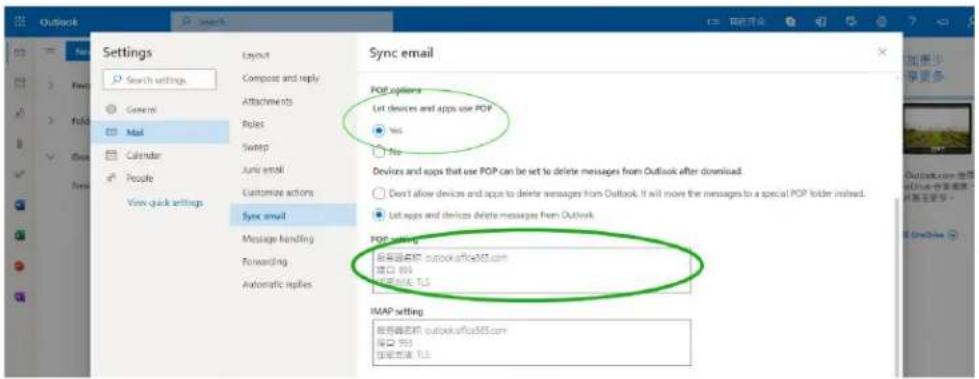Open the Layout mail settings
Image resolution: width=979 pixels, height=379 pixels.
pyautogui.click(x=256, y=55)
